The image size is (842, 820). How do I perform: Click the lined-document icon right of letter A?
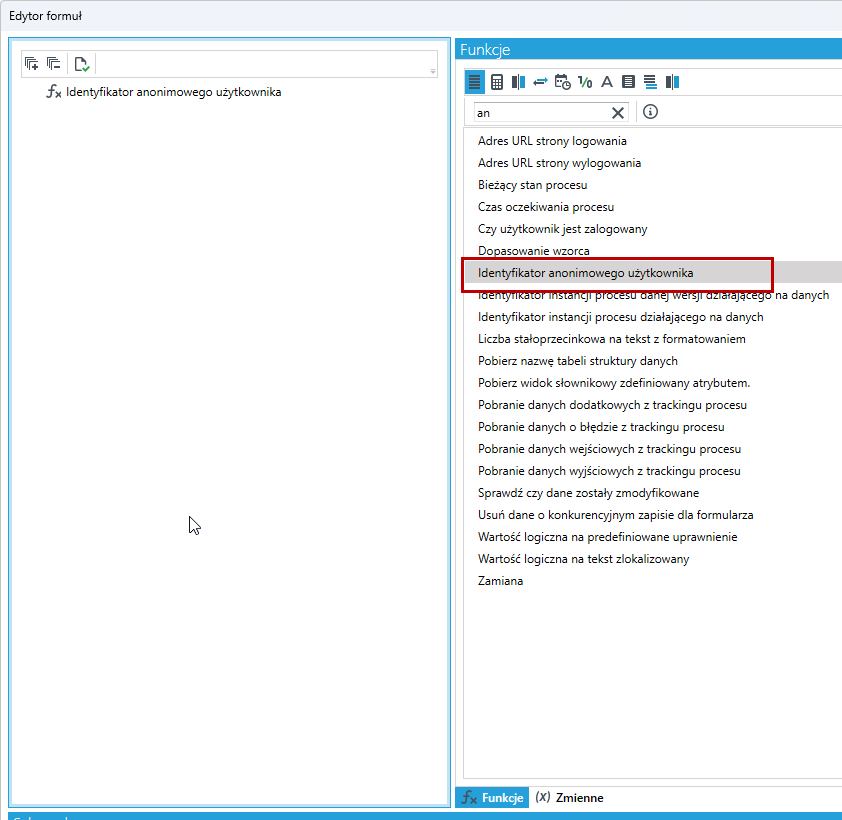coord(628,82)
